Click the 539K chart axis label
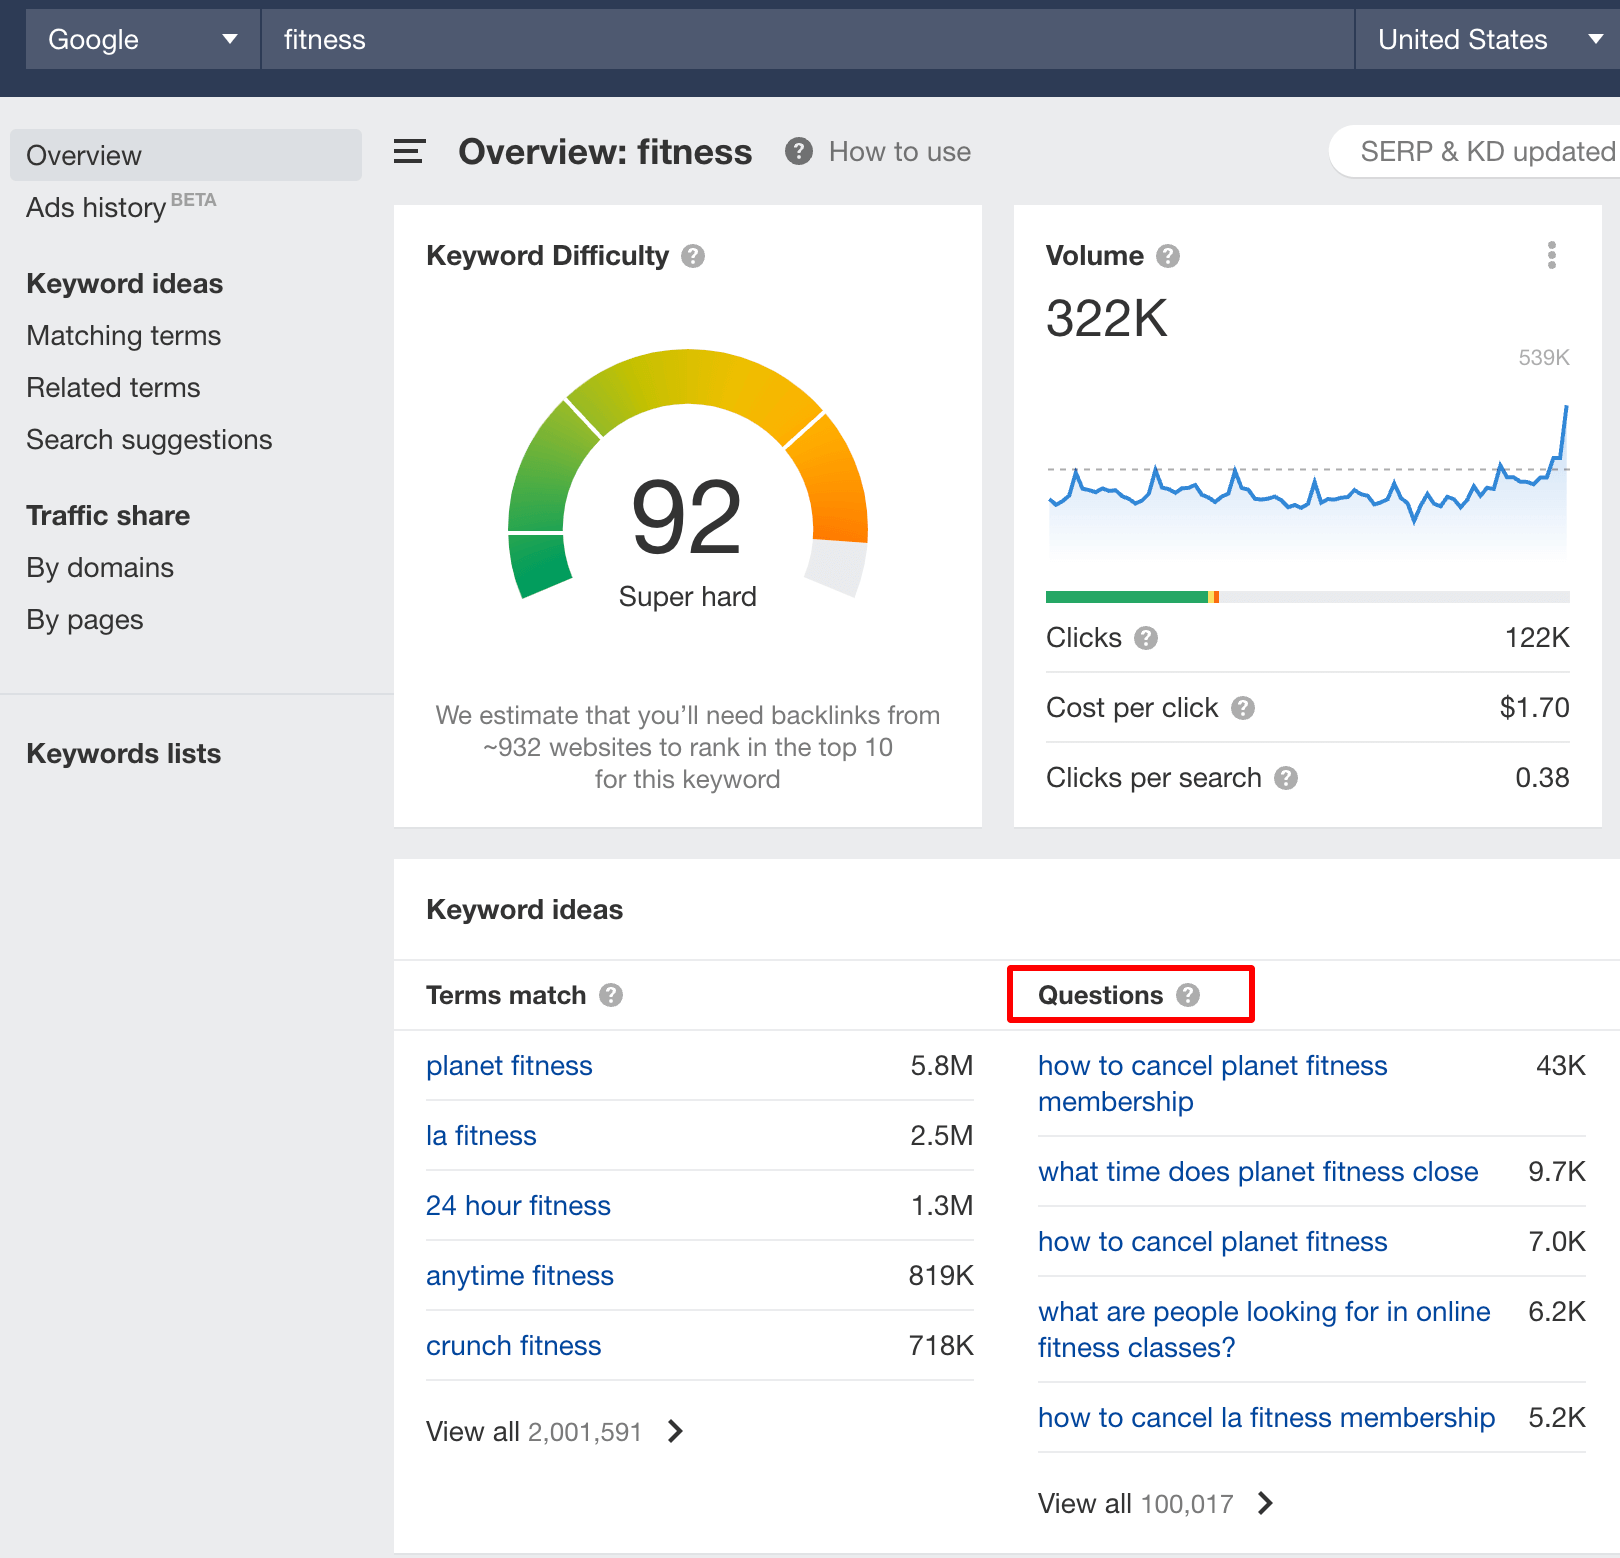 [1544, 358]
